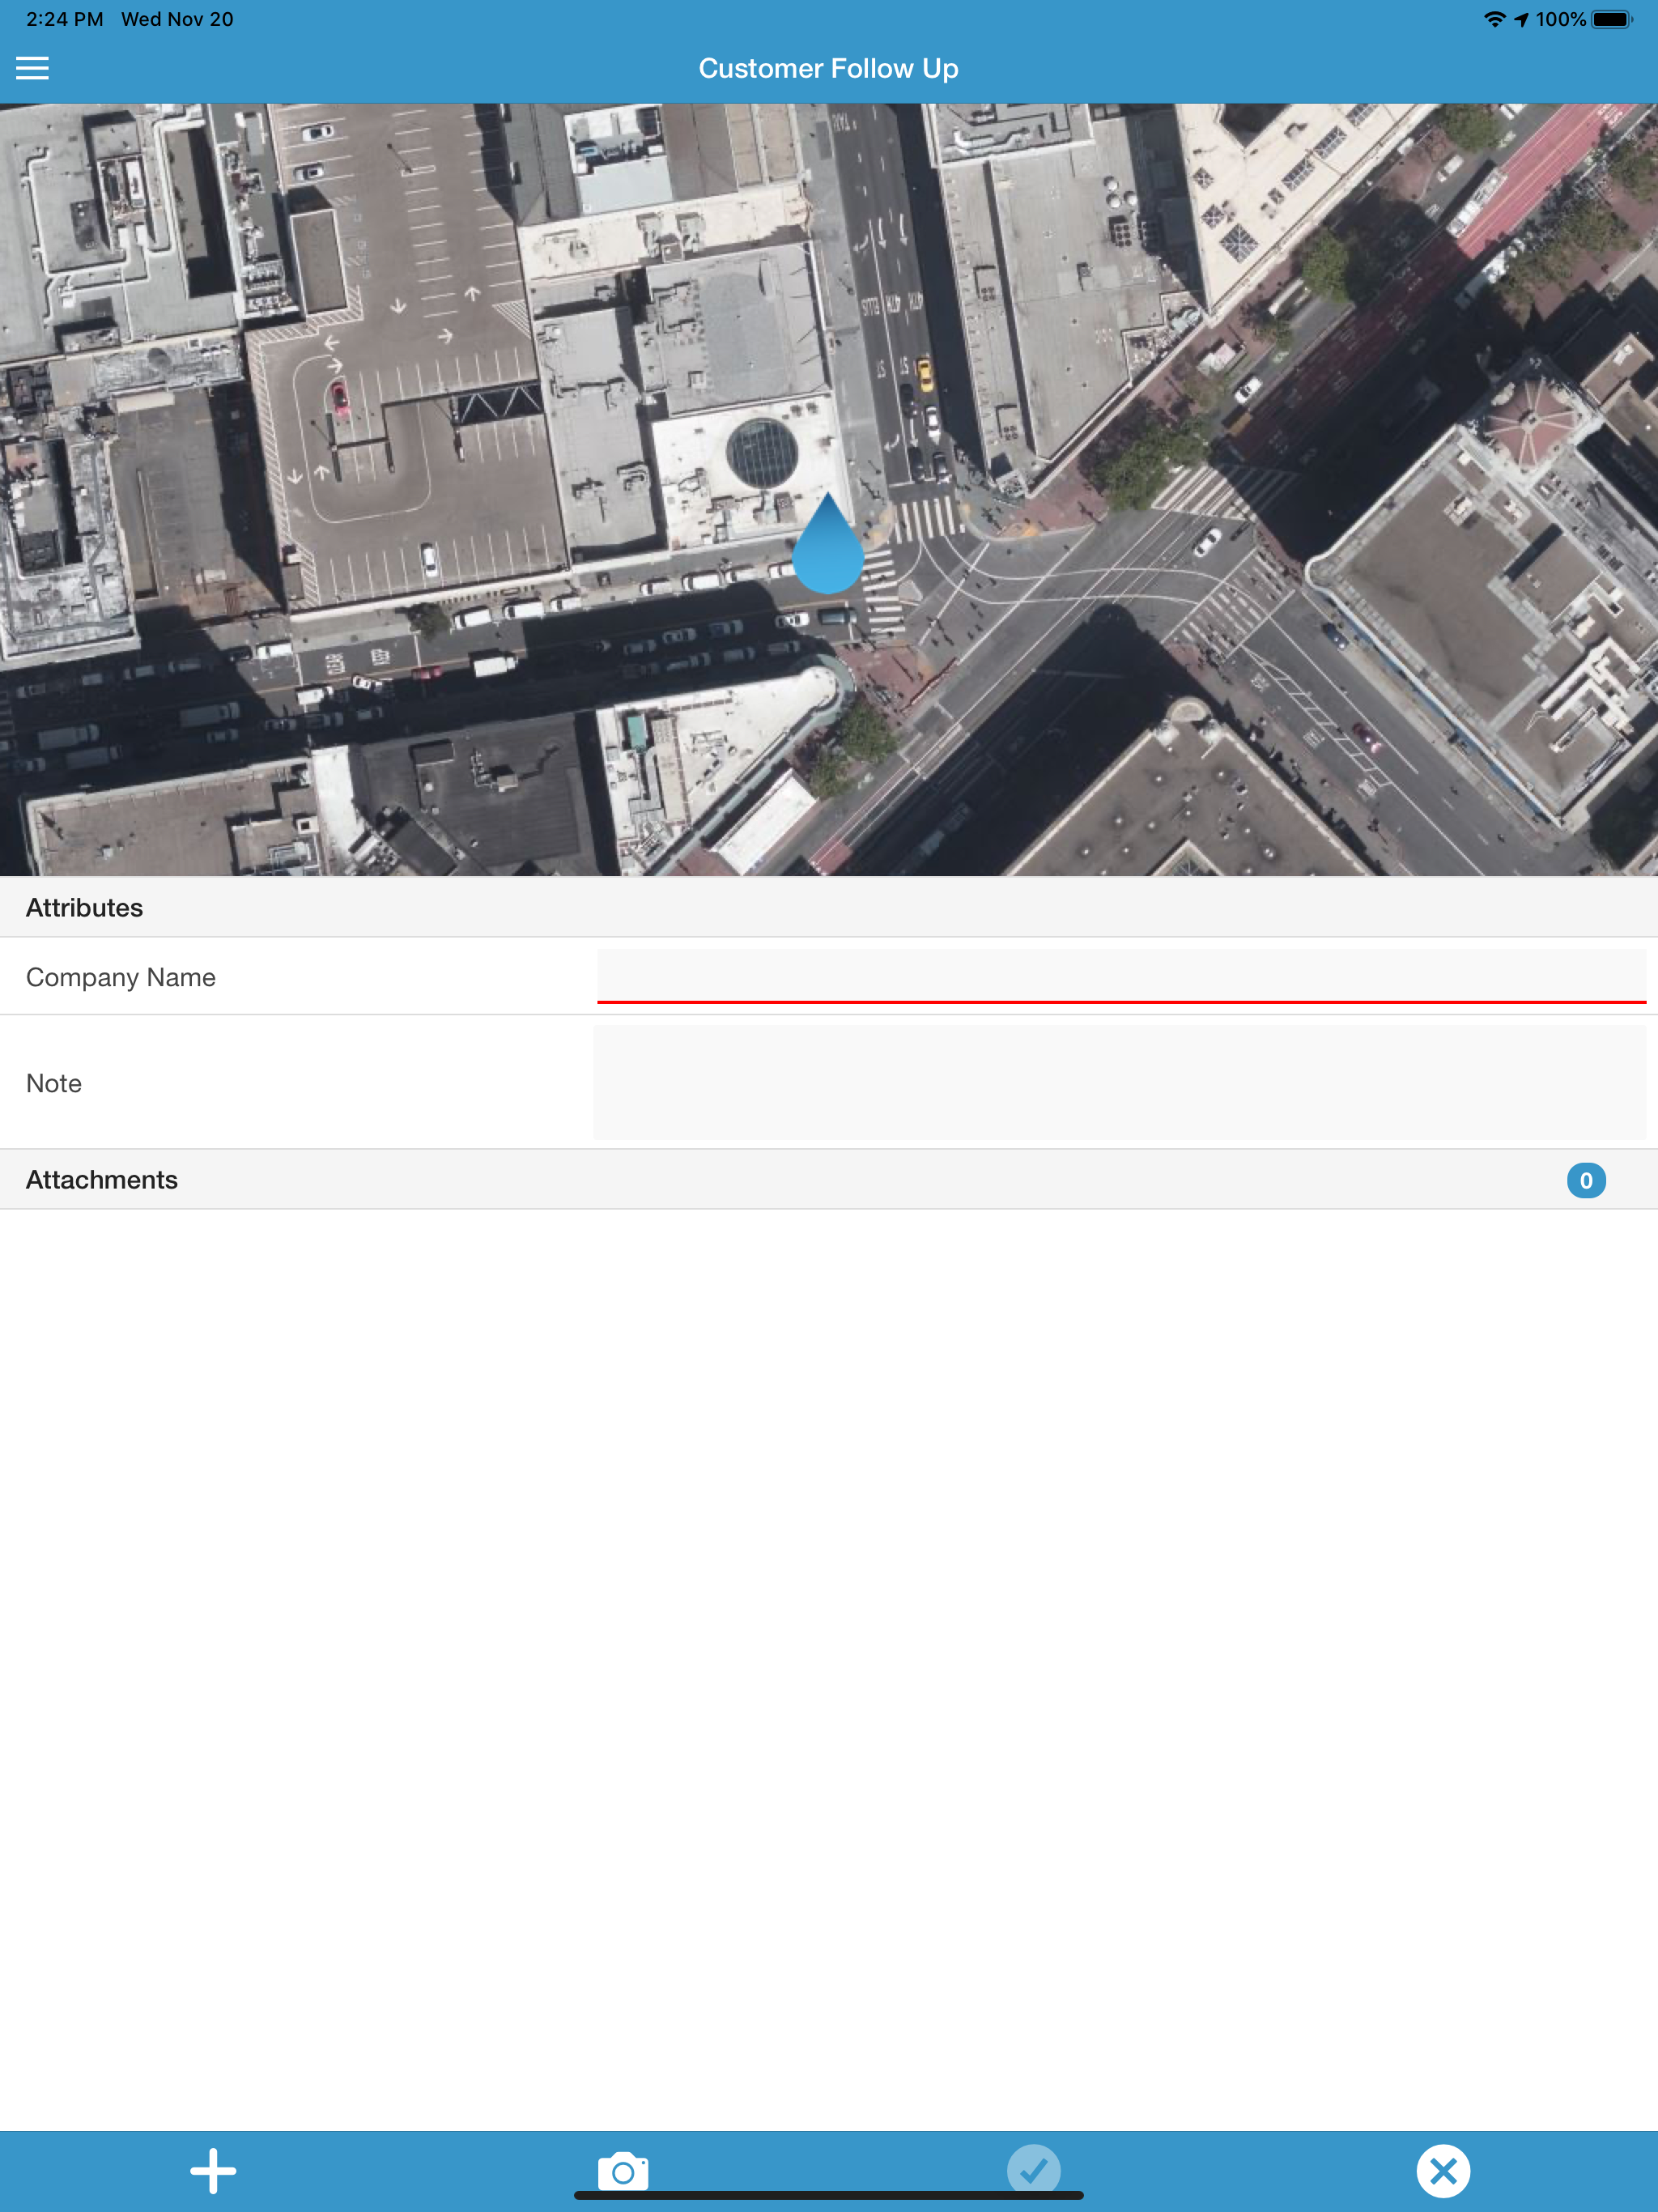Select the Attachments section header

(829, 1180)
